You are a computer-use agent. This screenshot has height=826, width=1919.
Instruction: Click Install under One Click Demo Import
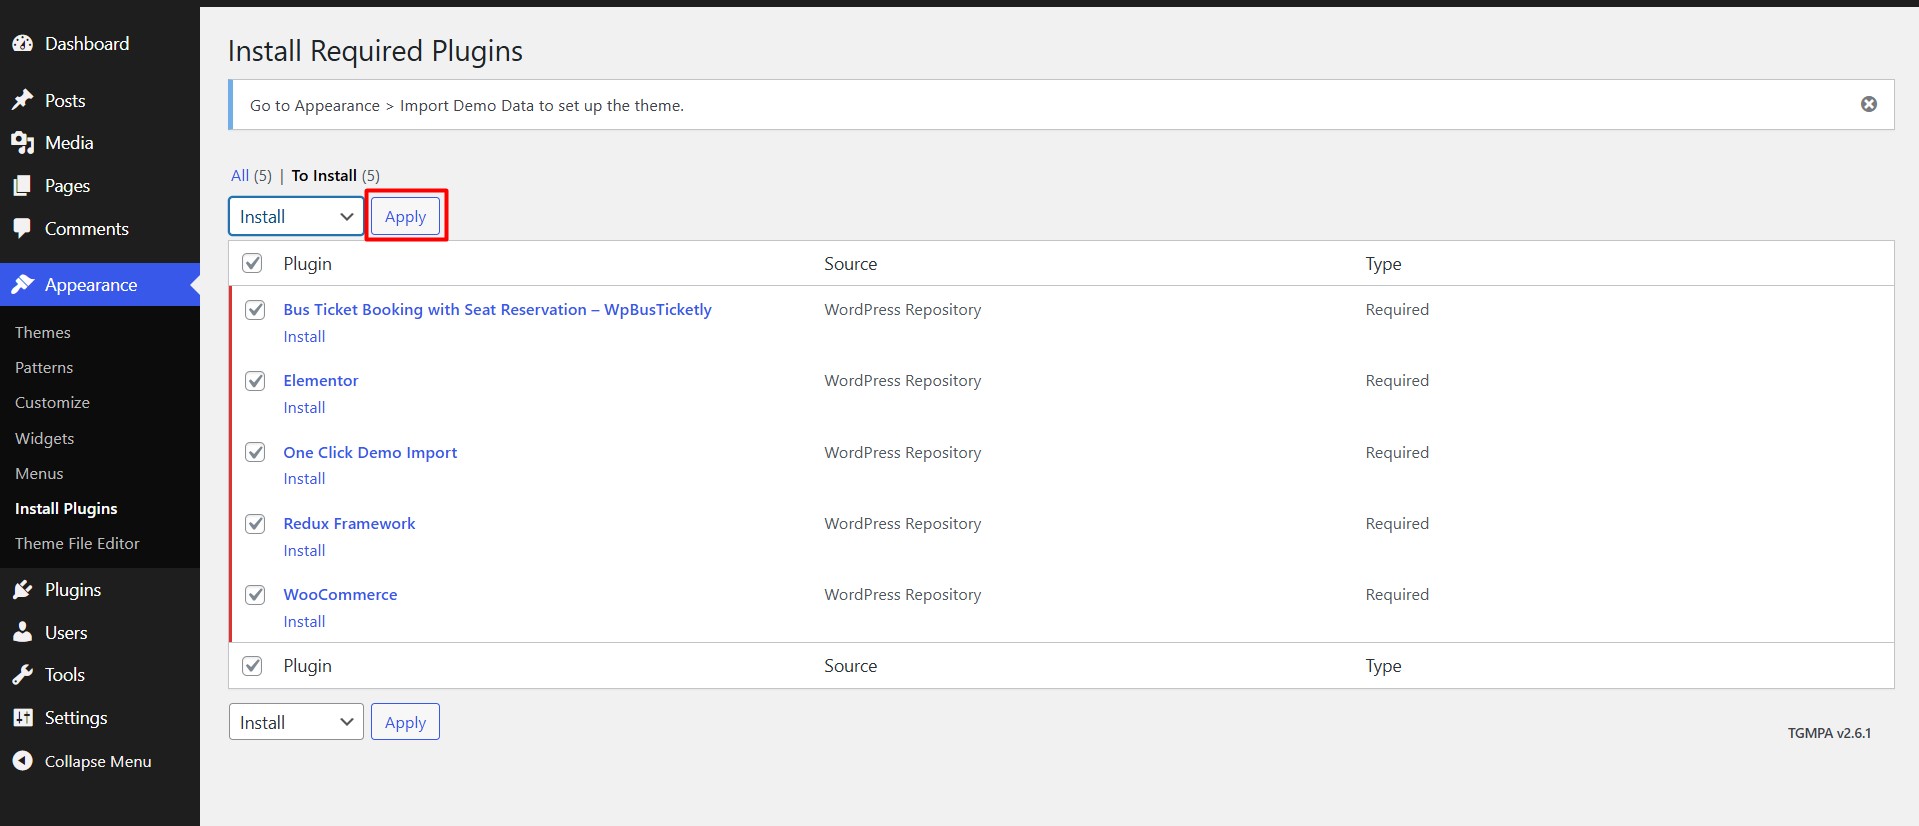tap(304, 478)
